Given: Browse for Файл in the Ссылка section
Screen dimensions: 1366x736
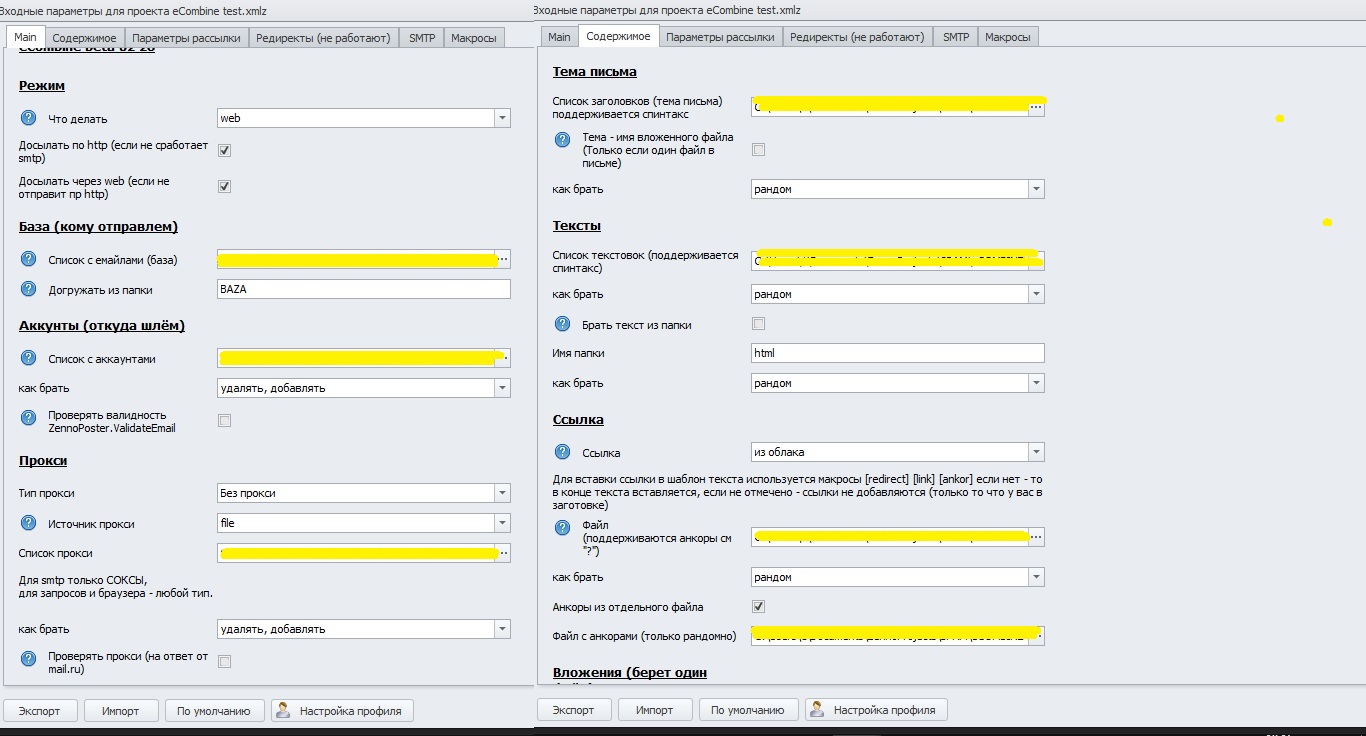Looking at the screenshot, I should click(x=1037, y=537).
